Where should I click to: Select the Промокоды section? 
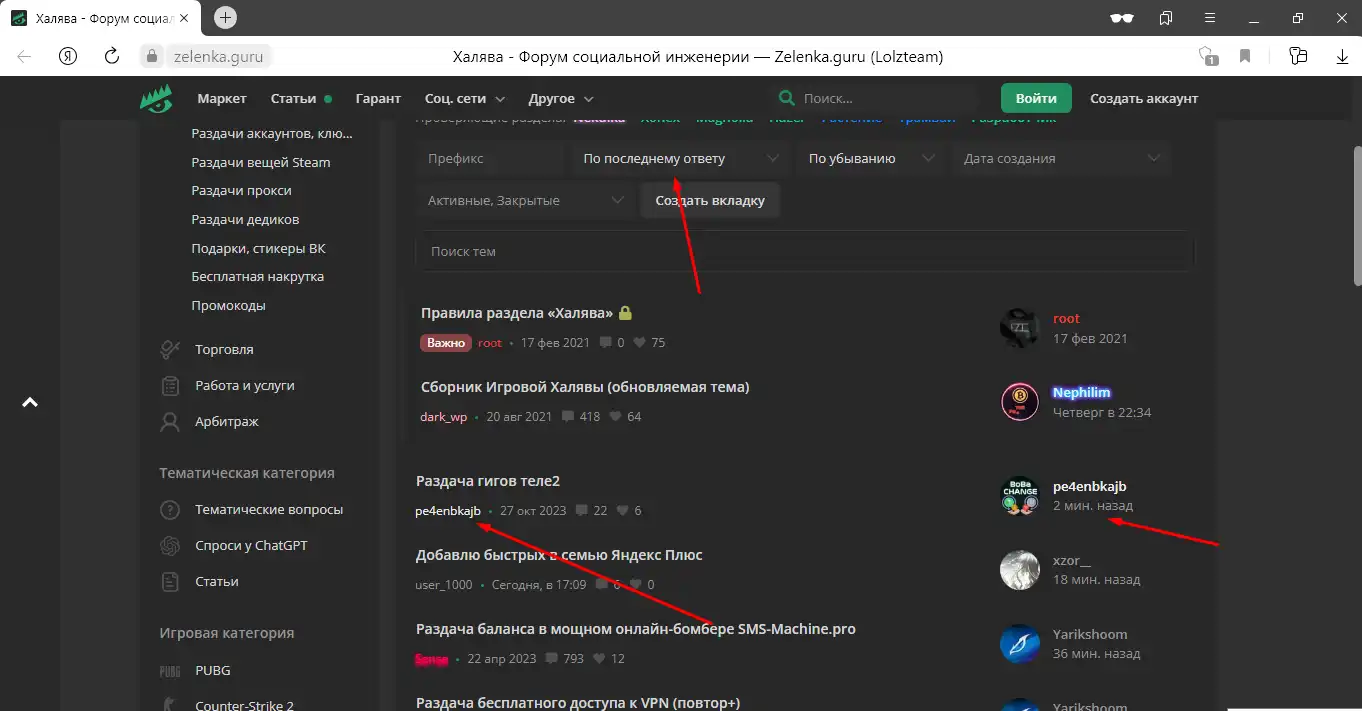[x=228, y=305]
